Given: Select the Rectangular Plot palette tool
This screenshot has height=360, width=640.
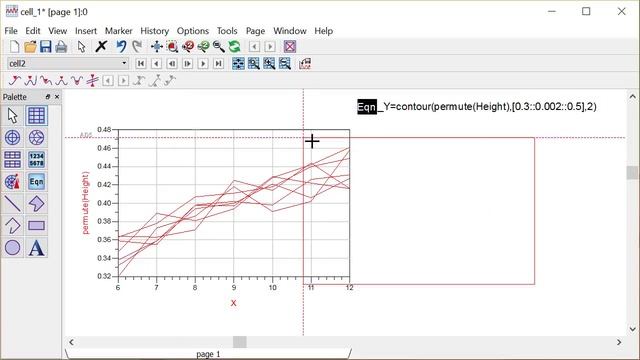Looking at the screenshot, I should (36, 116).
